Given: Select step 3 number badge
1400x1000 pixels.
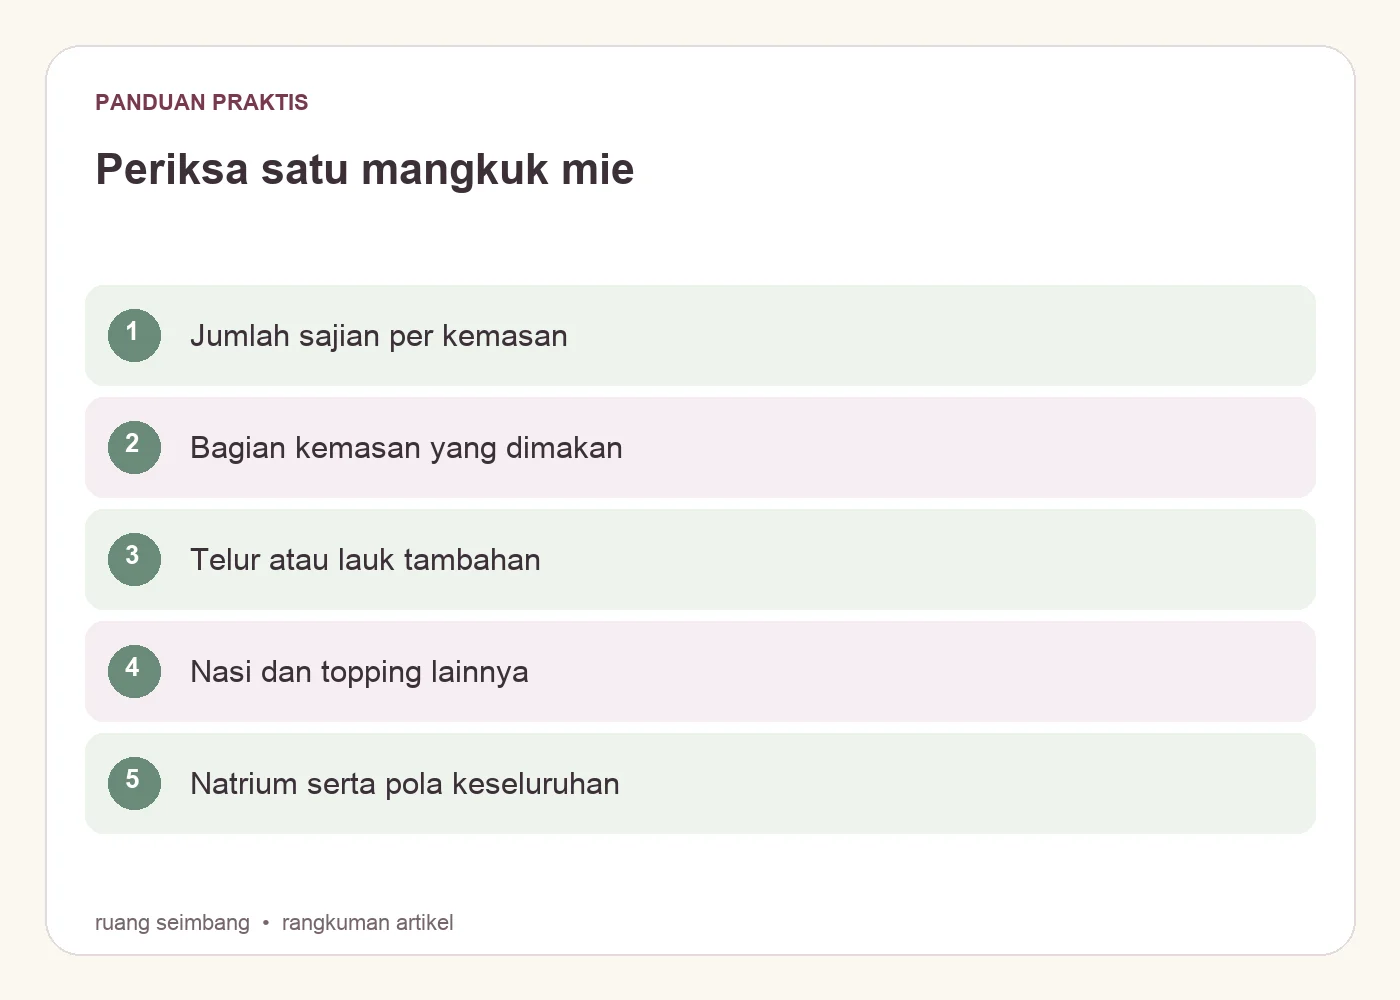Looking at the screenshot, I should pos(134,559).
